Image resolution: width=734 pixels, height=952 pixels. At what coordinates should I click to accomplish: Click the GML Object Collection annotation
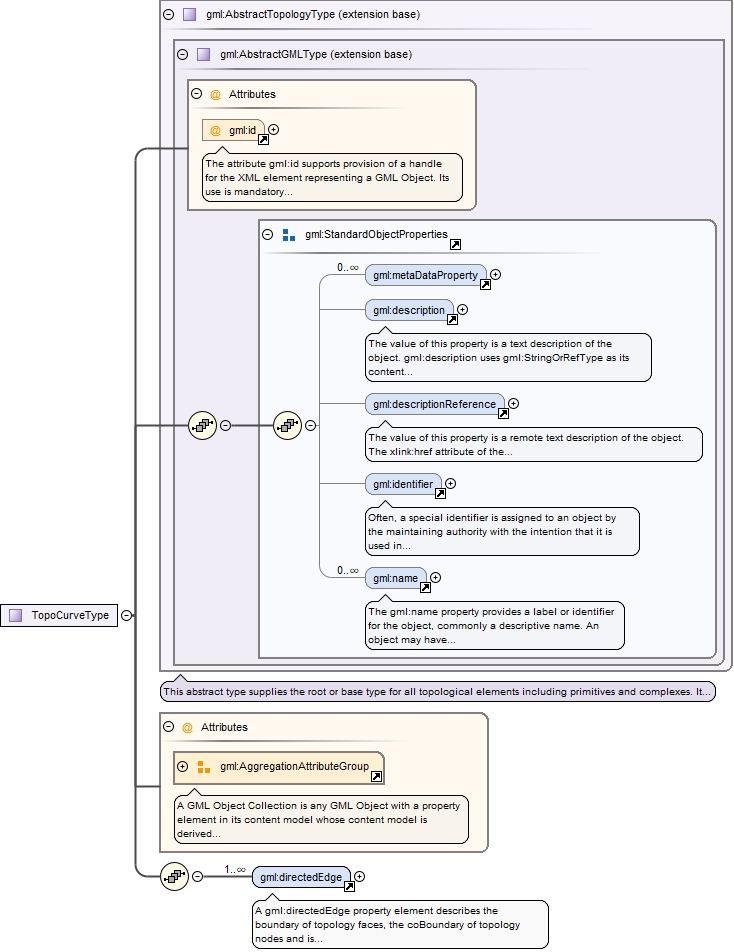point(321,820)
